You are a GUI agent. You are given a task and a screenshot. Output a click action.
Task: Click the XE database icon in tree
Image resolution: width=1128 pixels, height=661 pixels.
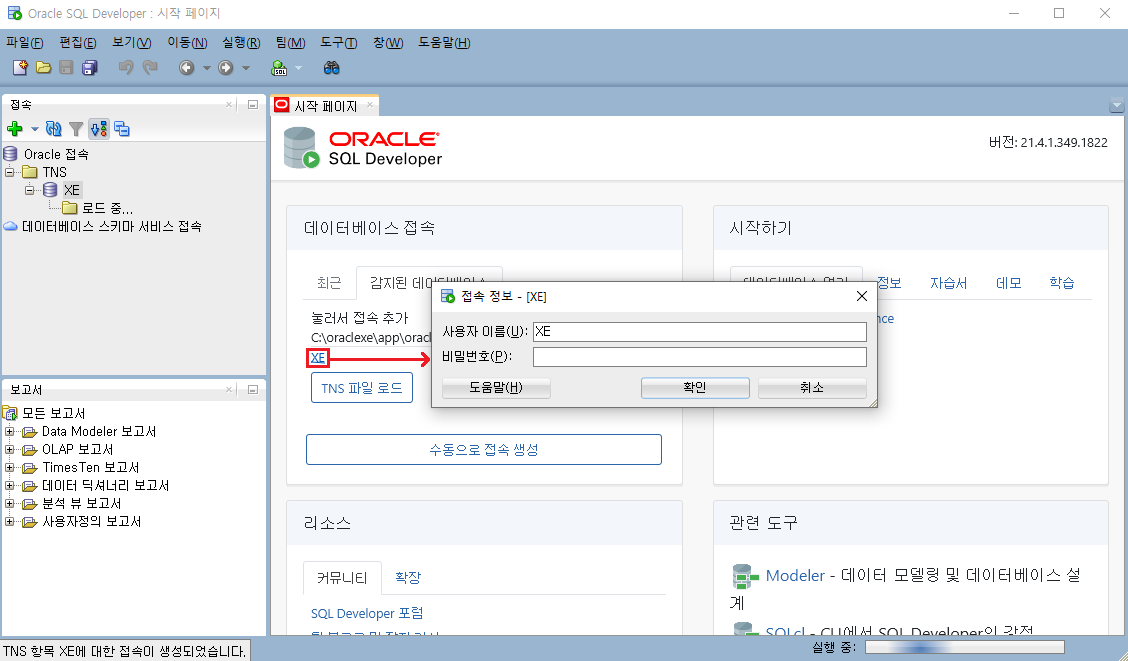(50, 190)
